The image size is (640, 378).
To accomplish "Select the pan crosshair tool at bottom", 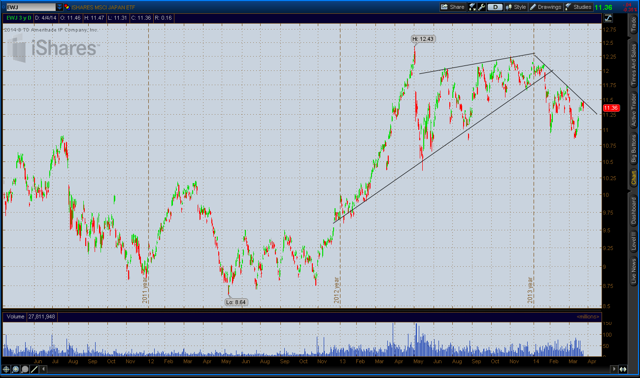I will point(6,369).
